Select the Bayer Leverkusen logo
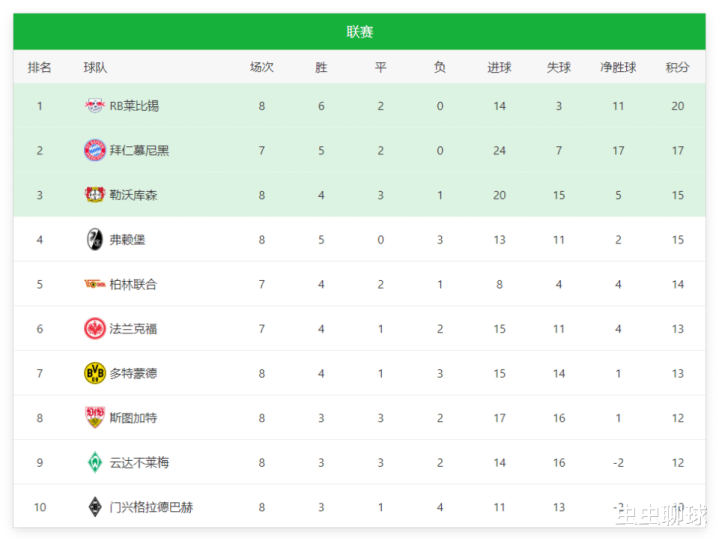719x541 pixels. pos(95,195)
